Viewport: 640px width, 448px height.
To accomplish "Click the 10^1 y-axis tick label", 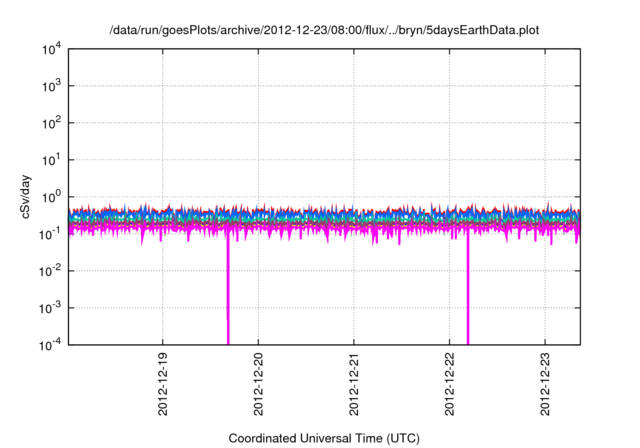I will (51, 160).
